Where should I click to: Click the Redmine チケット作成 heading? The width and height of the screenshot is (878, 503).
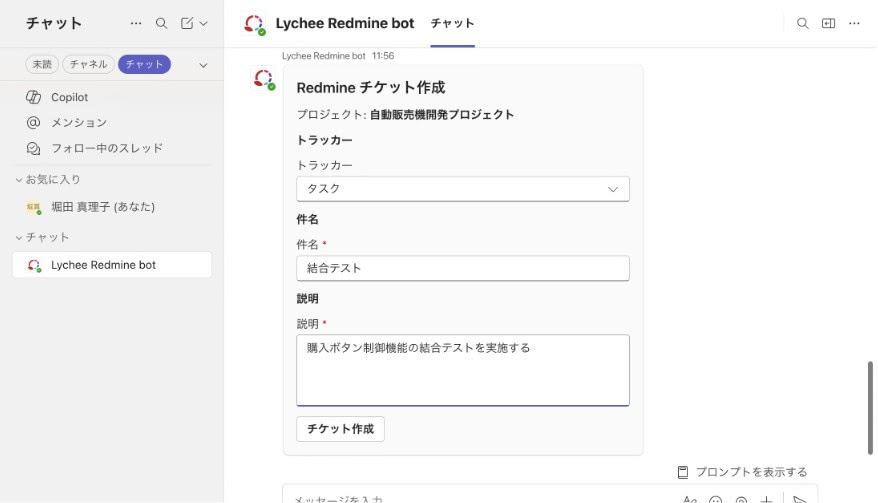point(371,87)
